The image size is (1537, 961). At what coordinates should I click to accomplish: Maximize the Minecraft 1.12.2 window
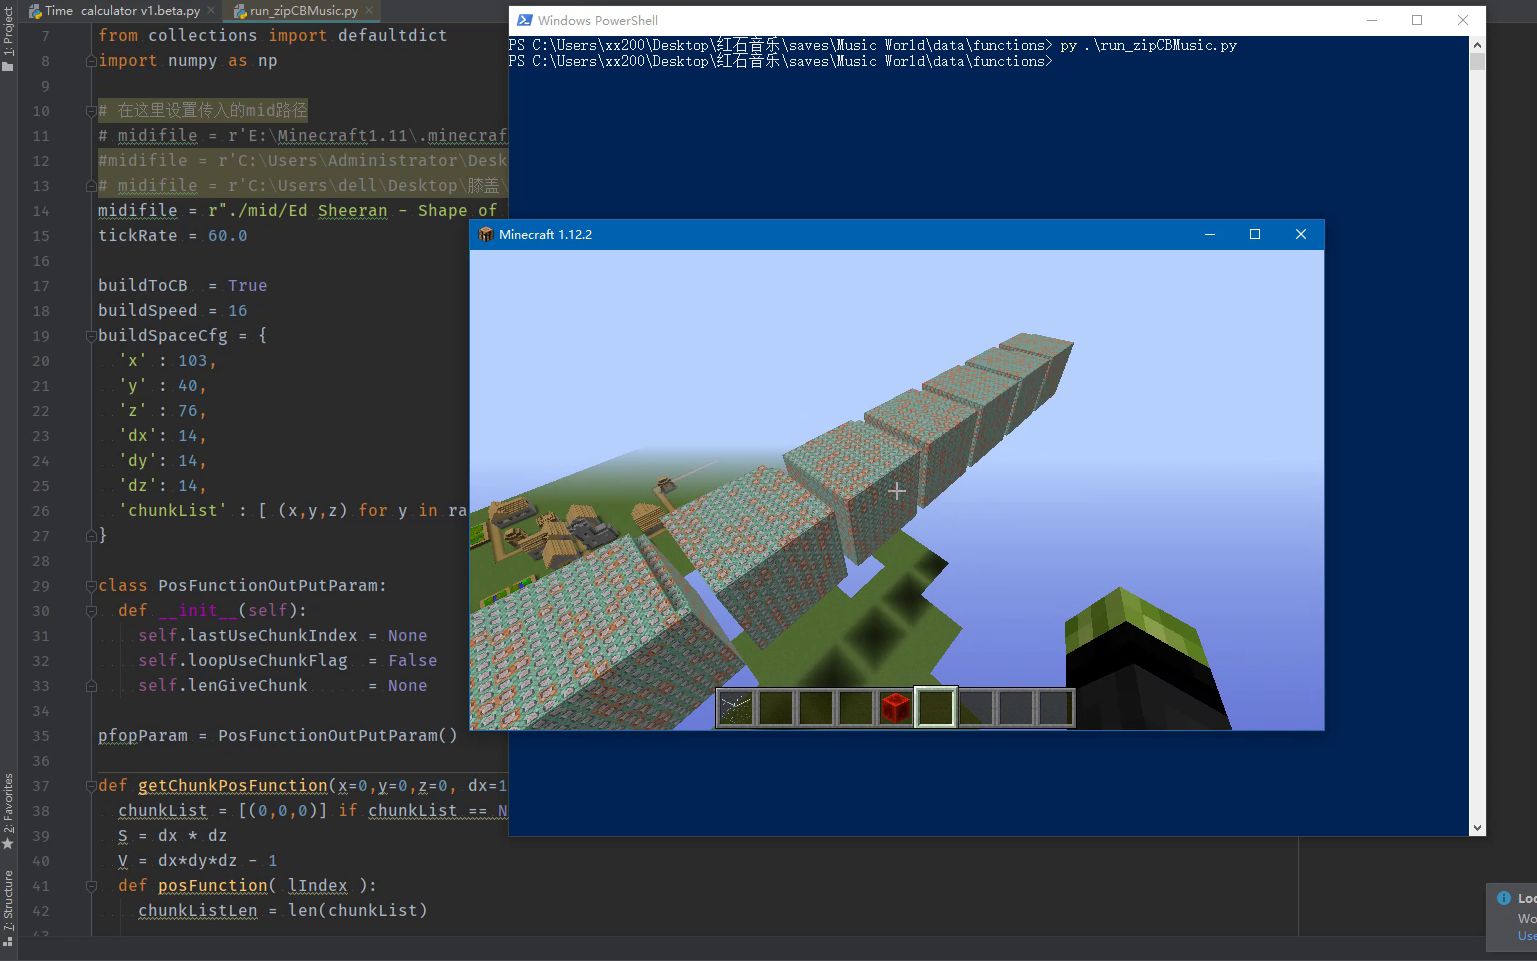click(1255, 234)
